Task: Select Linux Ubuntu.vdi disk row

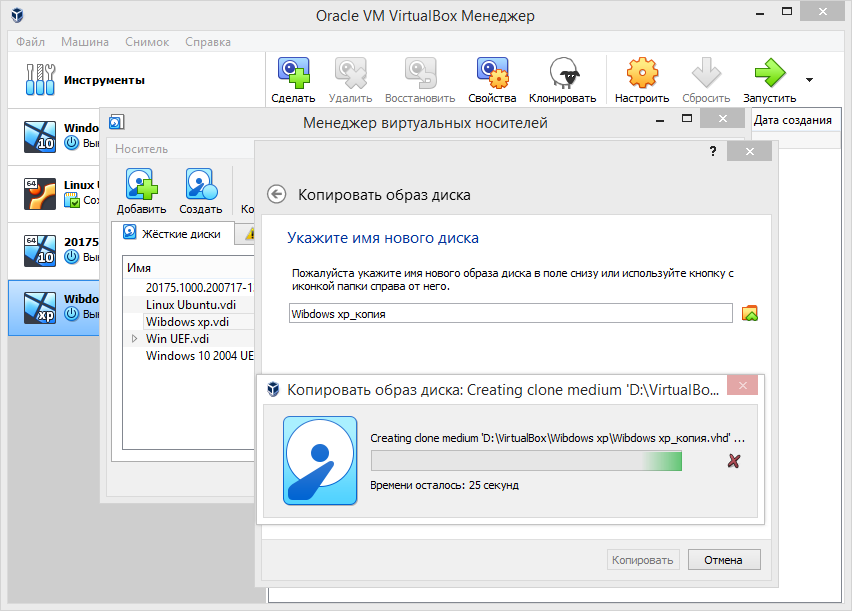Action: point(189,304)
